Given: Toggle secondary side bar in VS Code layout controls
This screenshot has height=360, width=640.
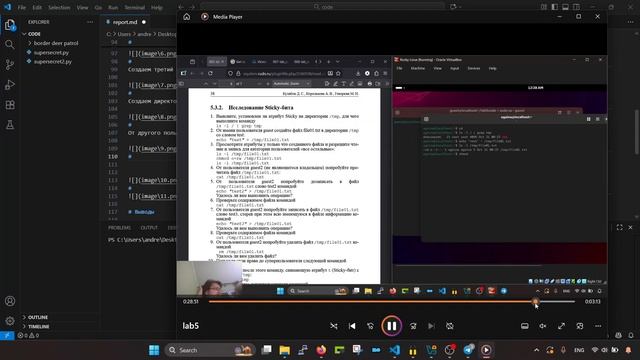Looking at the screenshot, I should click(x=576, y=7).
